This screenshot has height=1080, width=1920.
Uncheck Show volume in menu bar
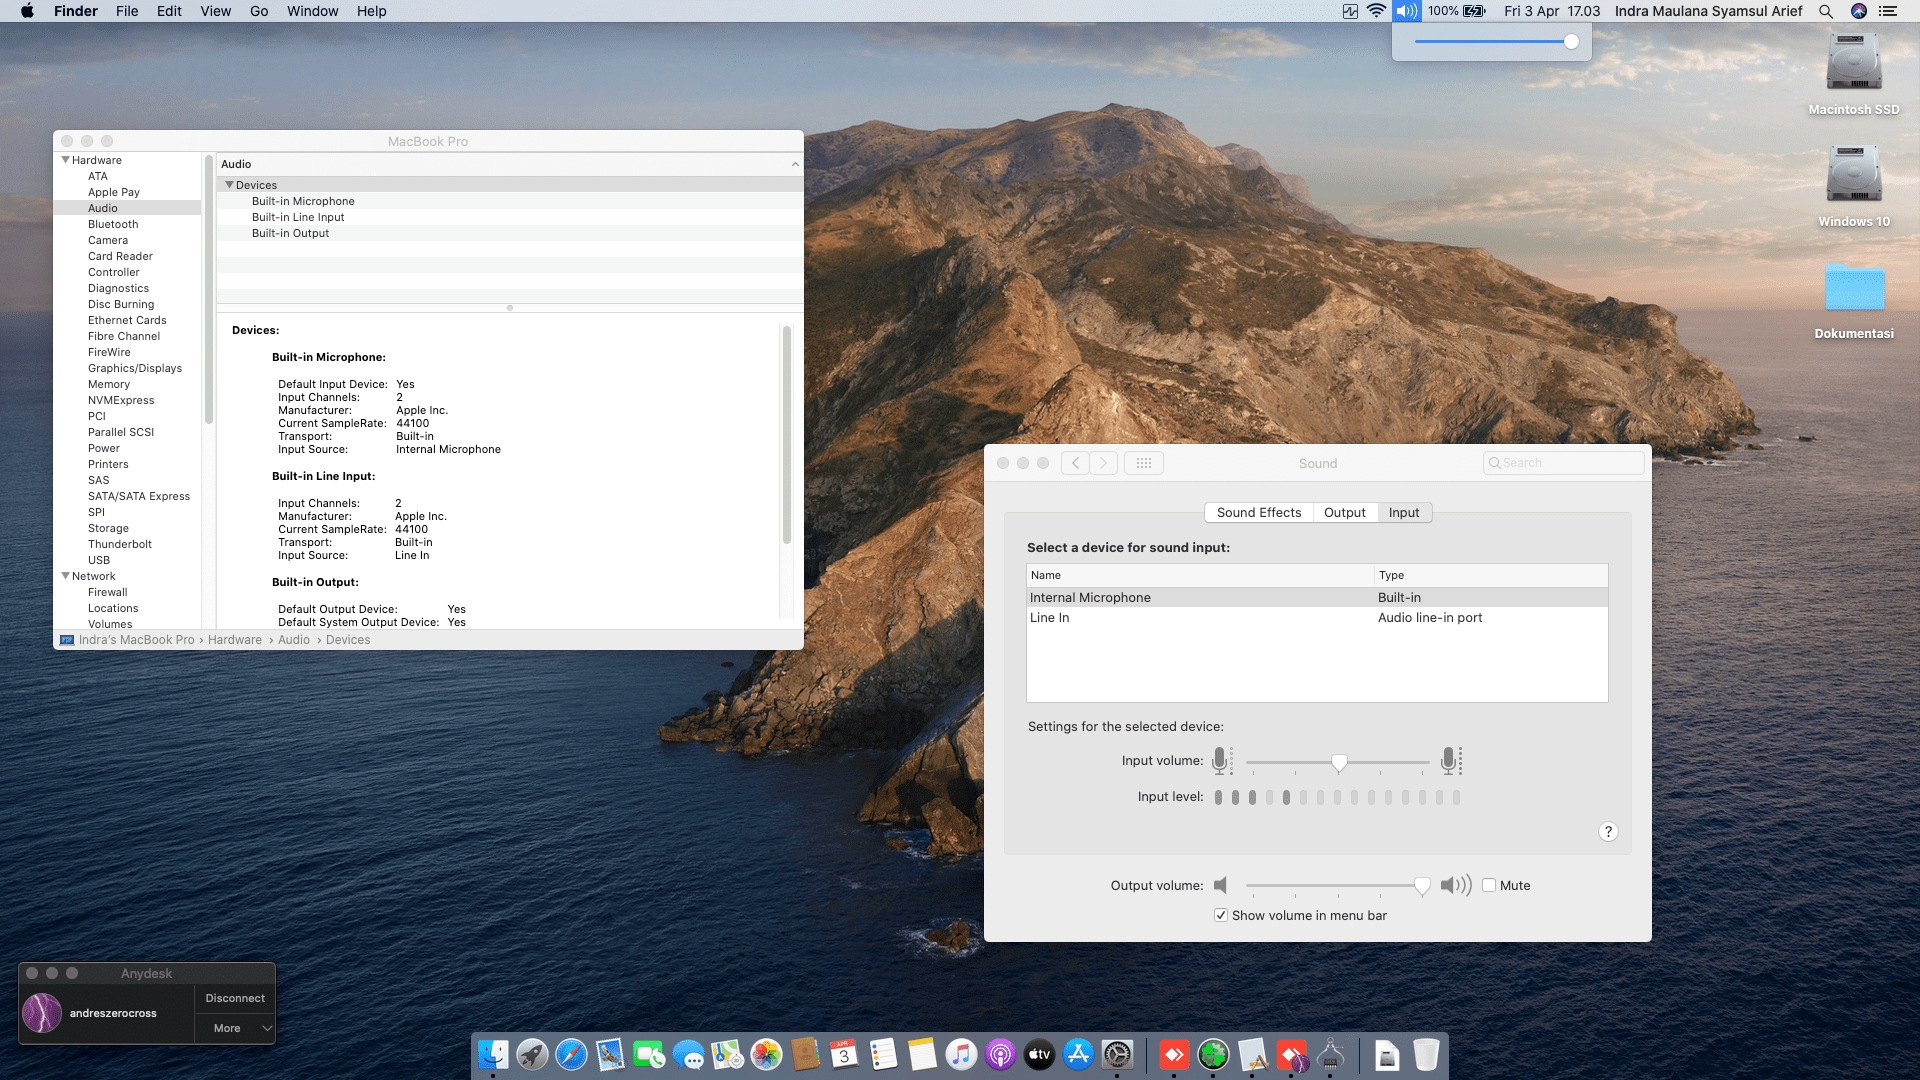coord(1221,915)
